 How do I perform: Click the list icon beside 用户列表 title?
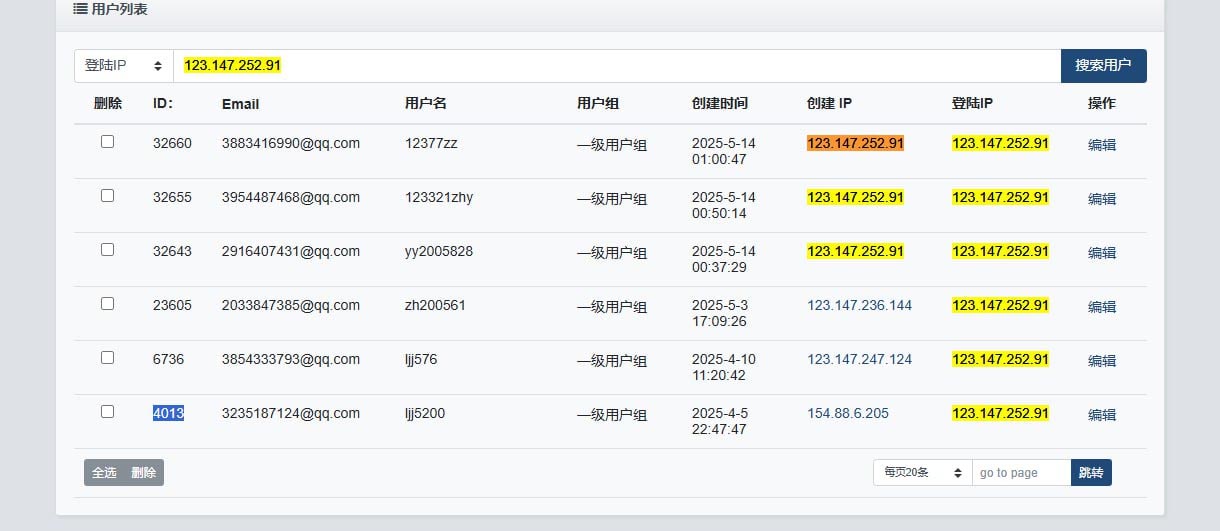click(x=80, y=9)
